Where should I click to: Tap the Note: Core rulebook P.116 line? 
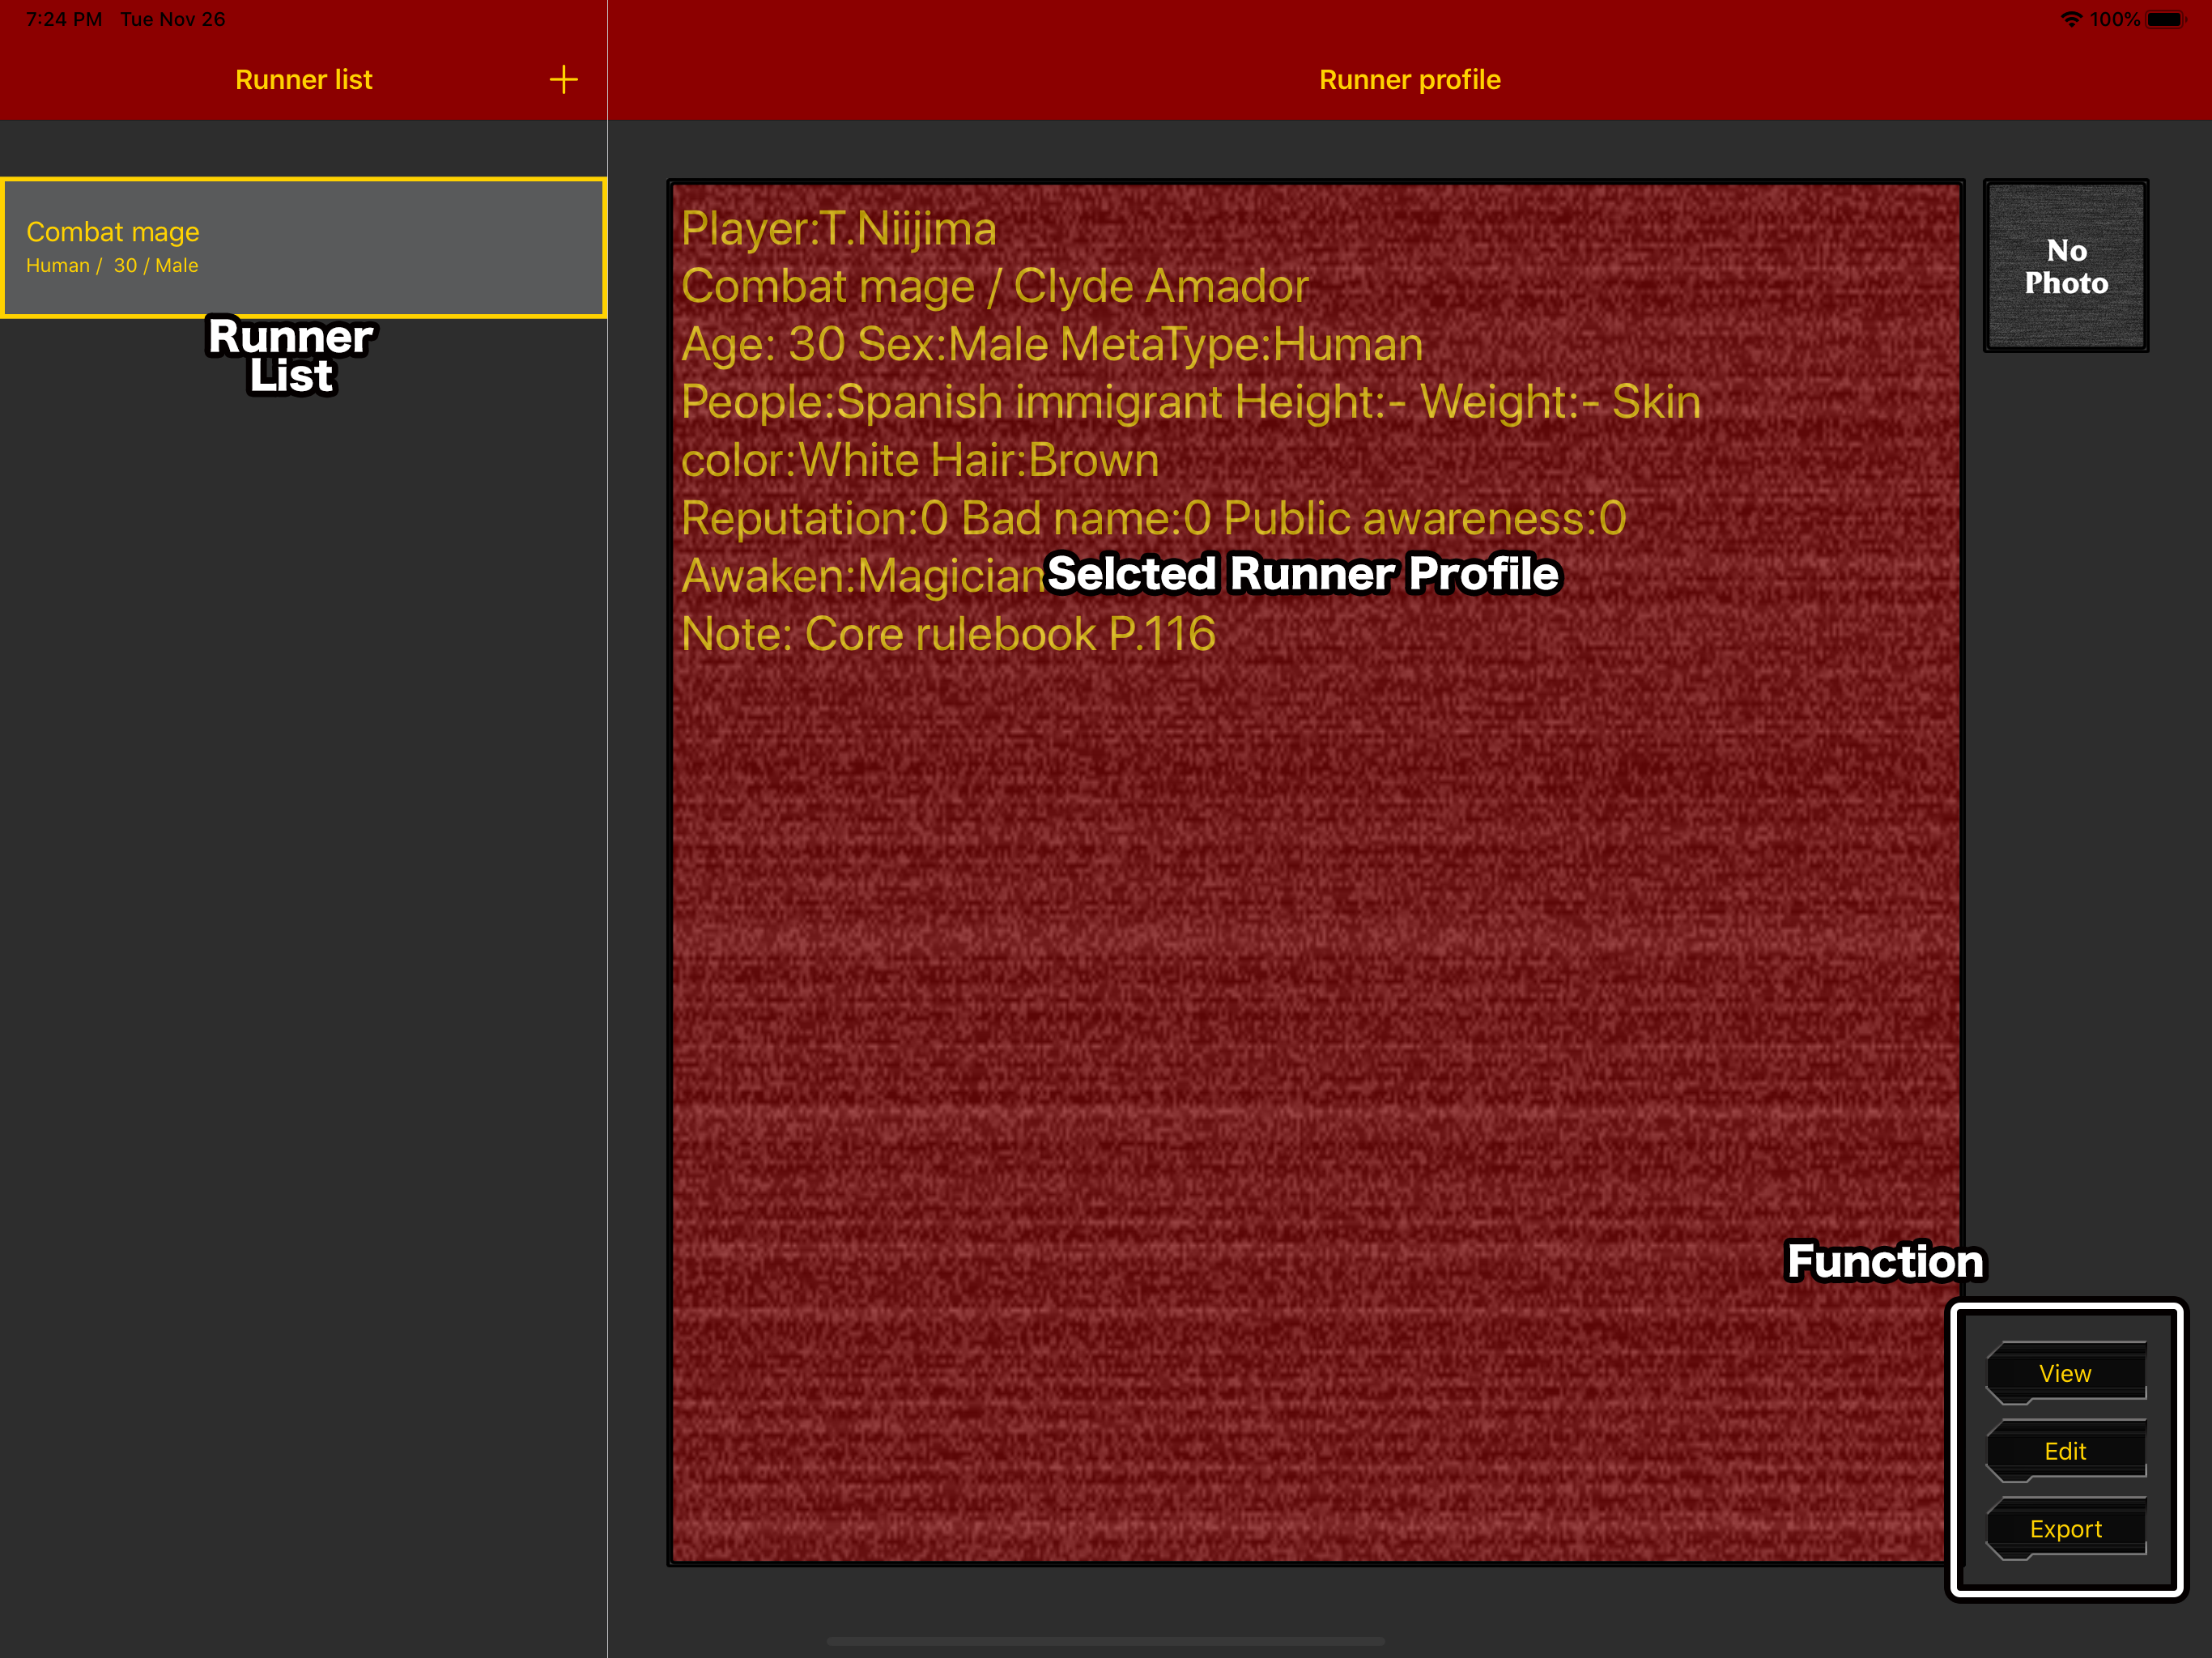[x=947, y=634]
